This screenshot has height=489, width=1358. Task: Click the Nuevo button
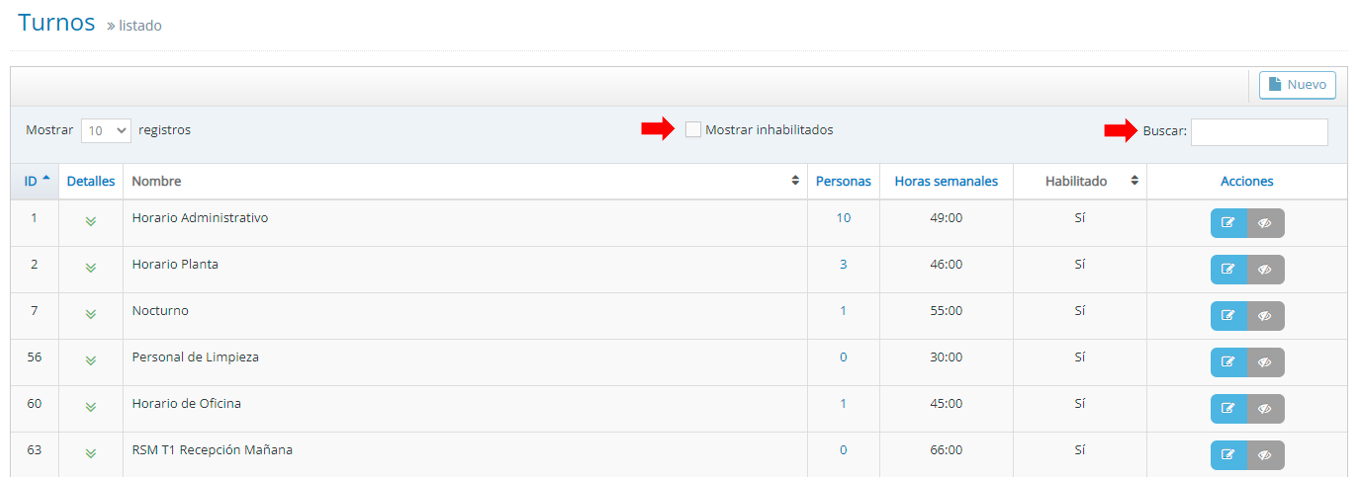coord(1297,85)
